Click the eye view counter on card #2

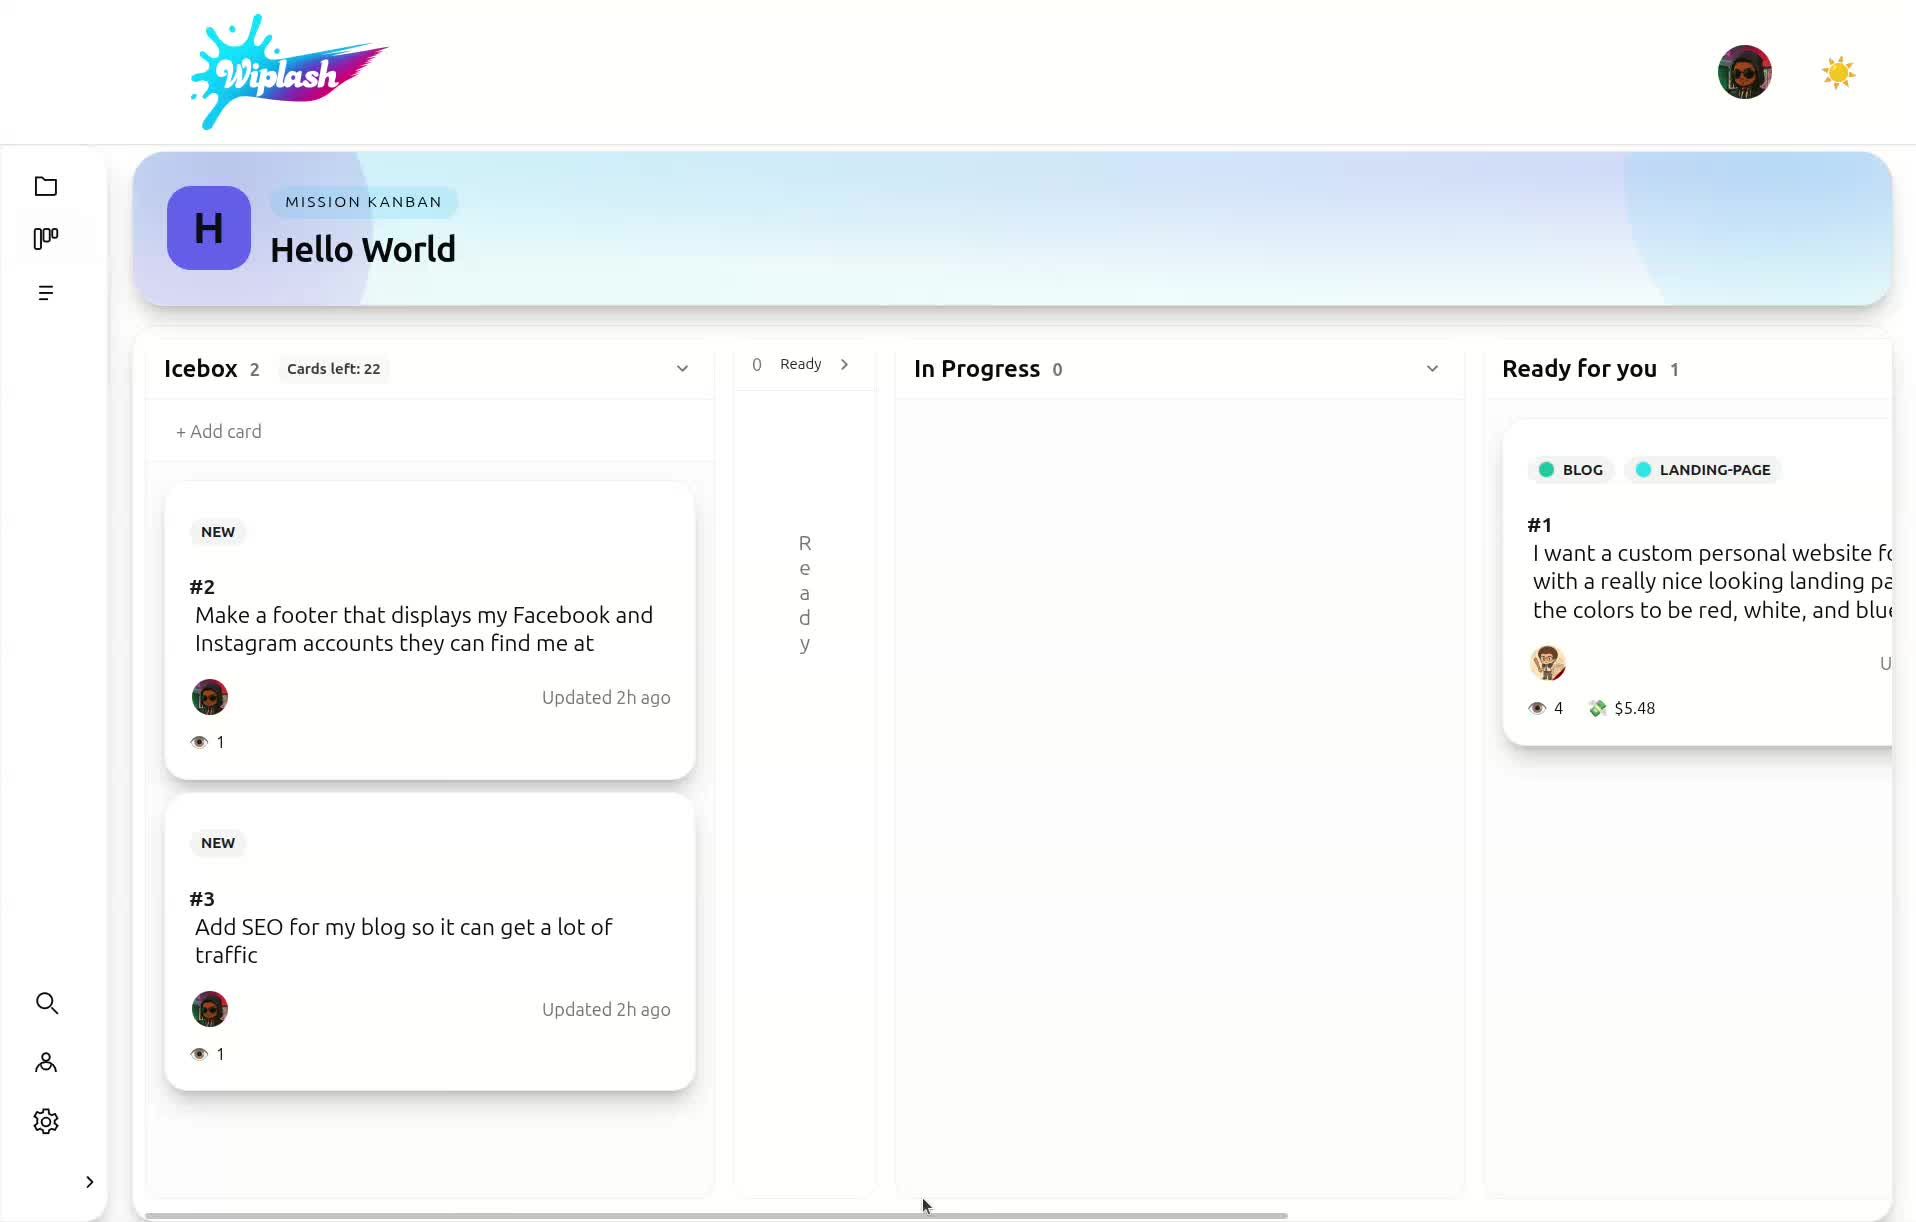[x=198, y=742]
